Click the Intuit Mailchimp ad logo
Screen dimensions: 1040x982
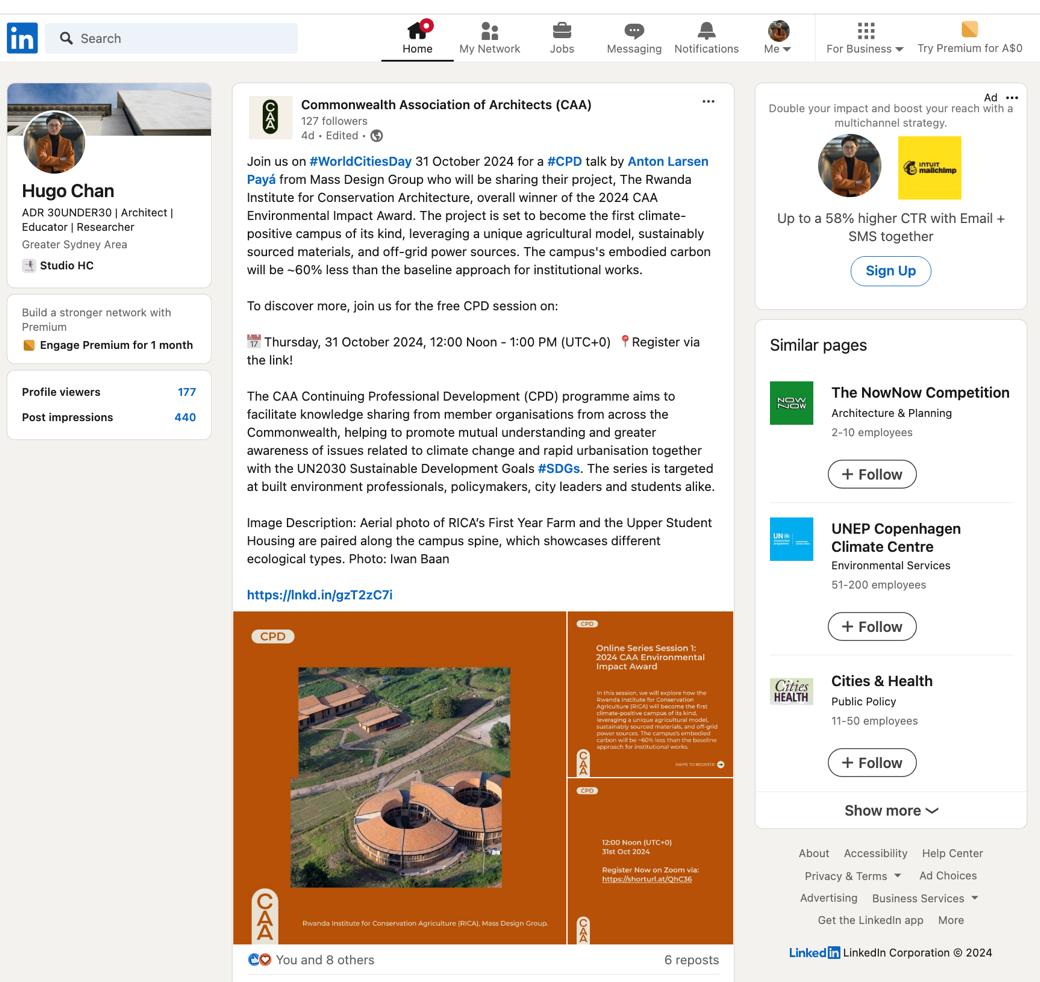(929, 168)
